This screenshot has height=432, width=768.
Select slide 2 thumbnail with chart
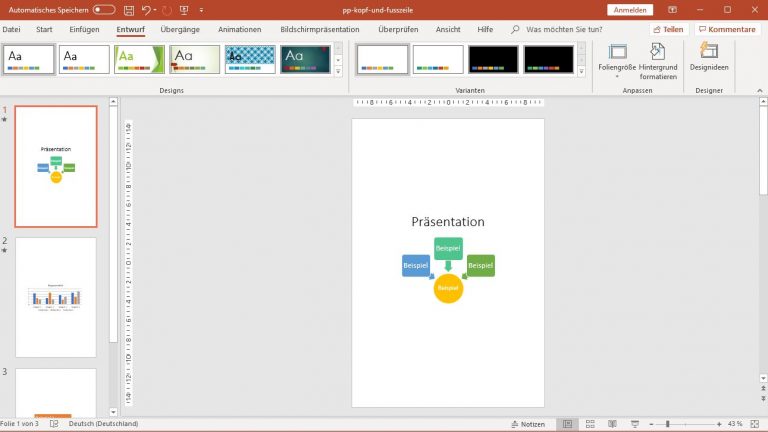(x=56, y=297)
